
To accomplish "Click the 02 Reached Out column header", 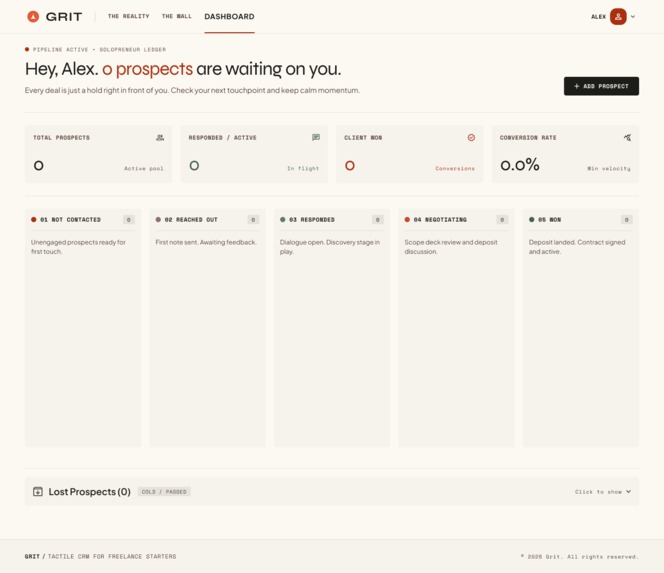I will [191, 219].
